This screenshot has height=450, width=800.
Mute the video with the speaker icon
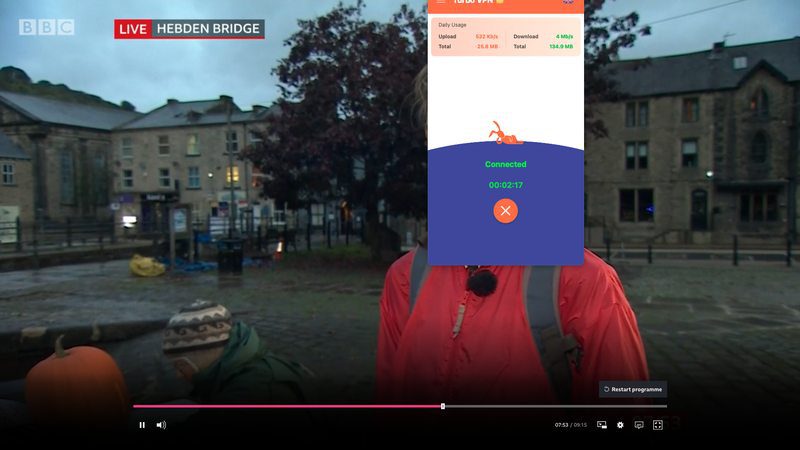point(161,425)
